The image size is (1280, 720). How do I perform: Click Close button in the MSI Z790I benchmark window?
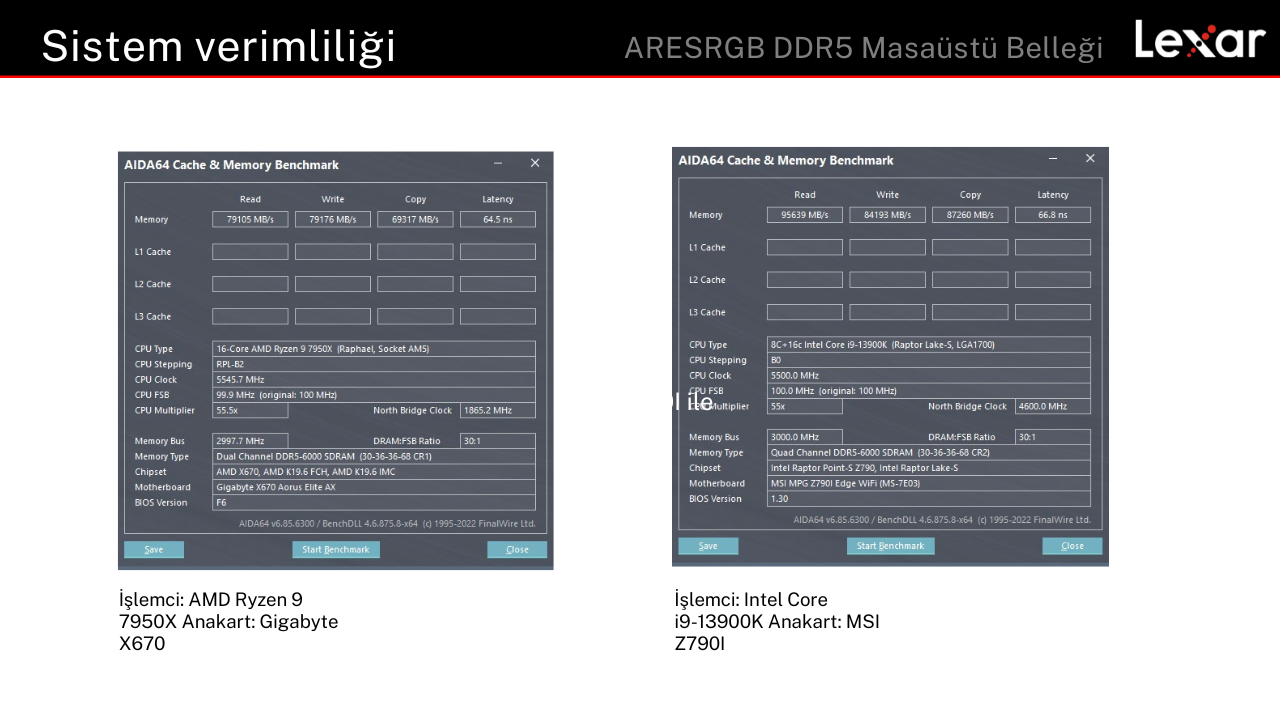tap(1072, 546)
